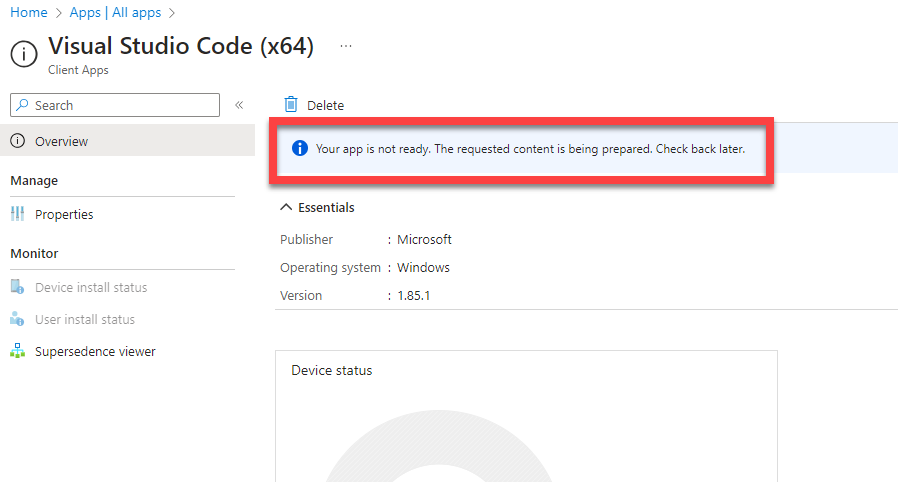Screen dimensions: 898x482
Task: Open Supersedence viewer under Monitor
Action: [95, 351]
